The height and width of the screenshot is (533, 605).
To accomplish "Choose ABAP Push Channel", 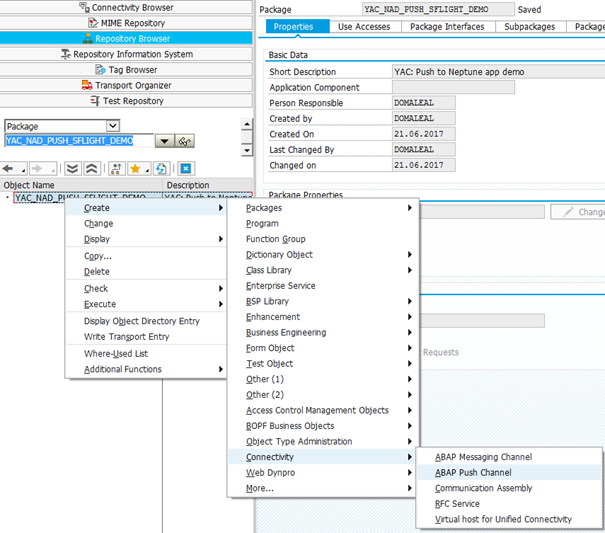I will [x=509, y=472].
